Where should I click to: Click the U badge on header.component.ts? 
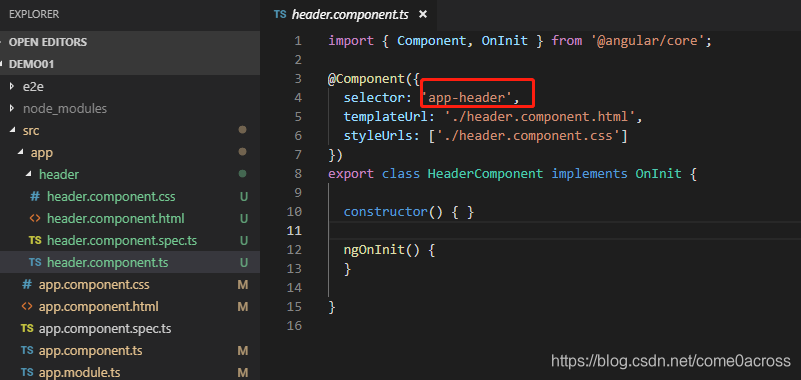(x=244, y=263)
